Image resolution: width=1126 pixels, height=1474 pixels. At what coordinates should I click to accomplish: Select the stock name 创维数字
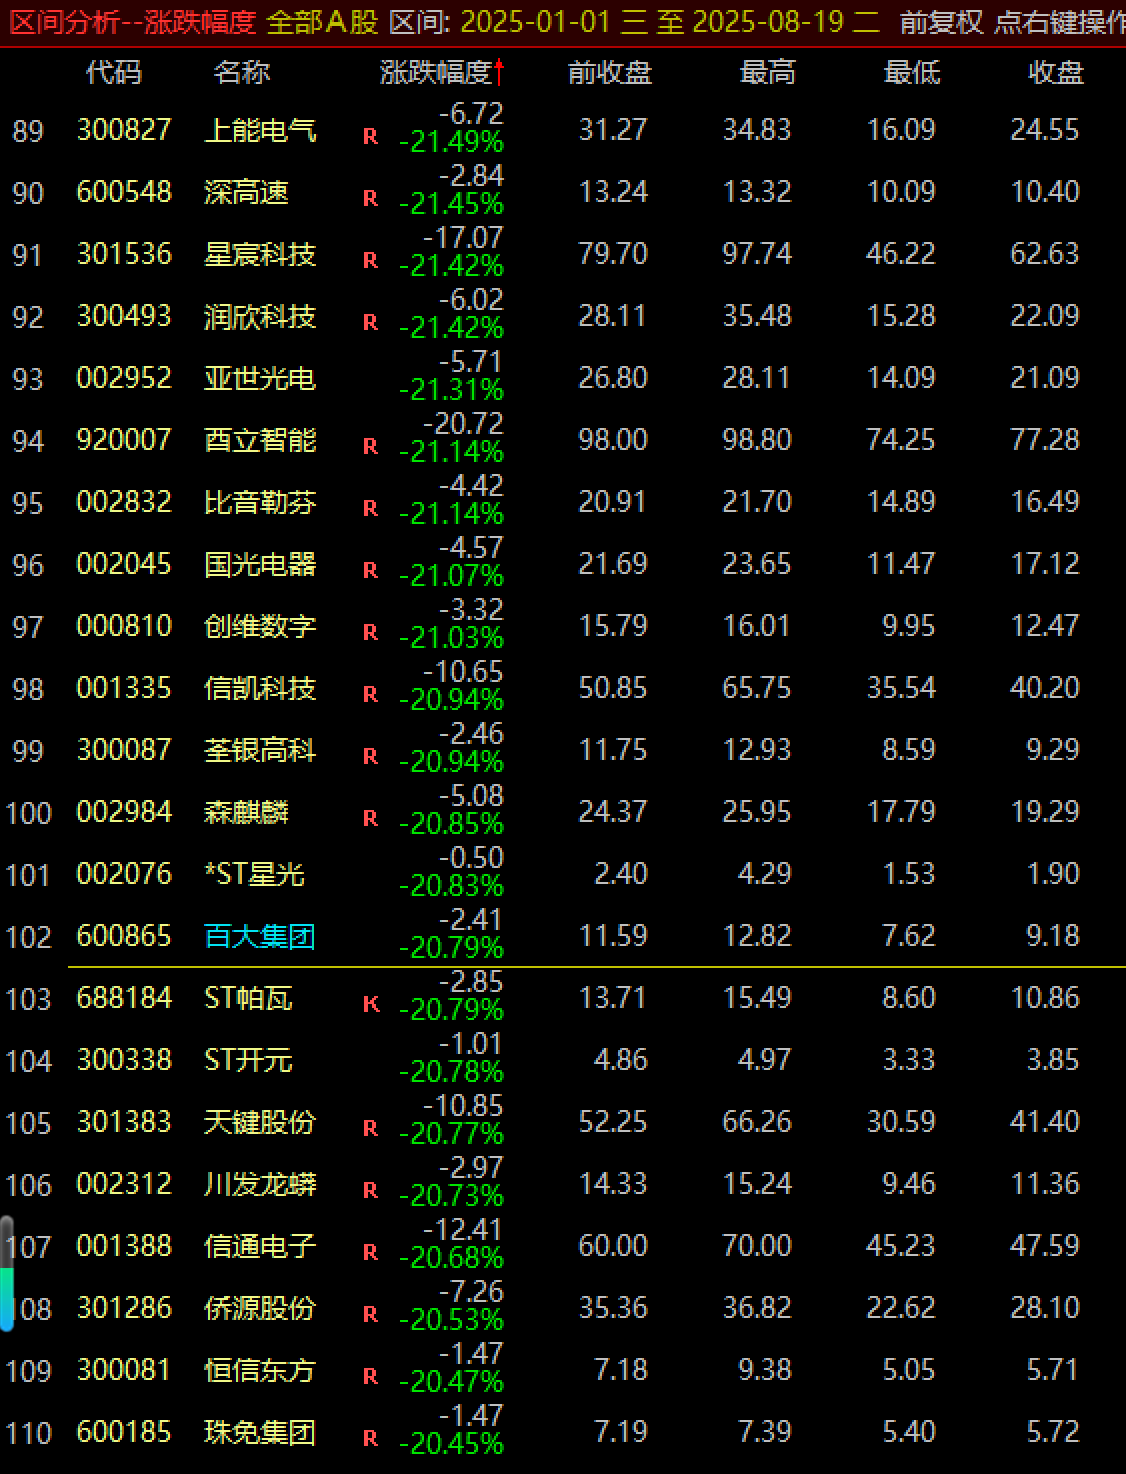point(260,626)
